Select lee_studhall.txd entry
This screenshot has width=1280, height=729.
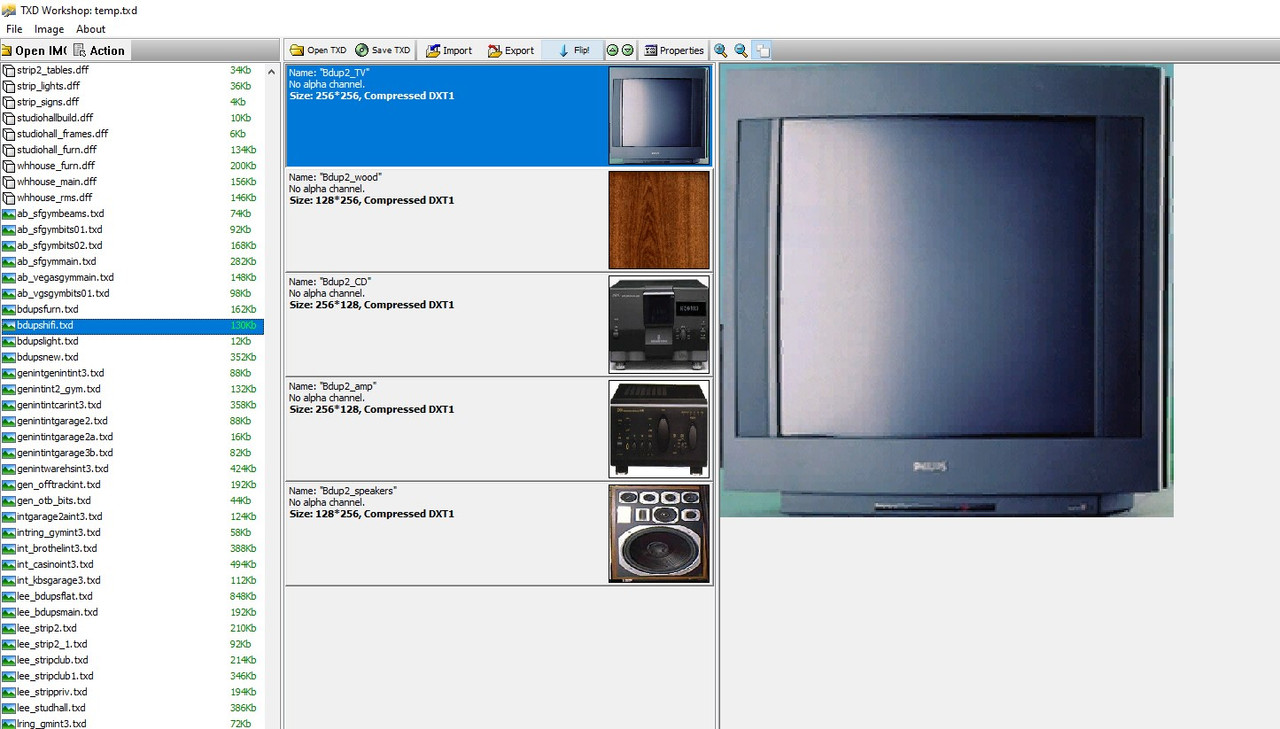(x=132, y=708)
